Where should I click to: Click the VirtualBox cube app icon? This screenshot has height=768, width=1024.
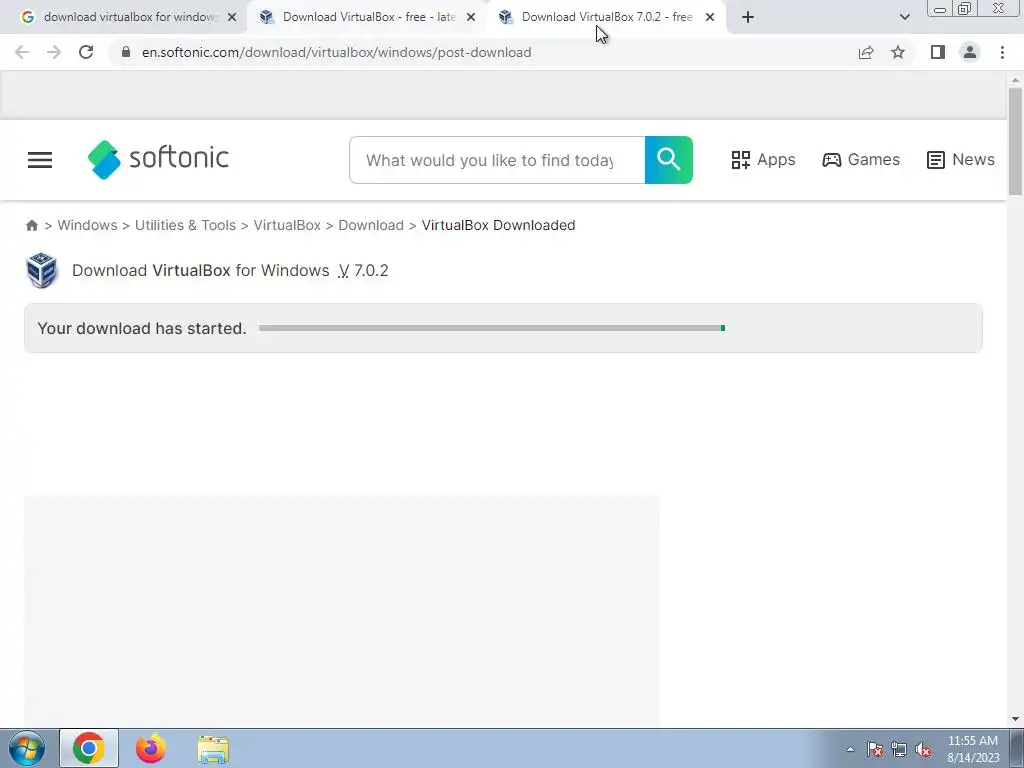click(41, 270)
